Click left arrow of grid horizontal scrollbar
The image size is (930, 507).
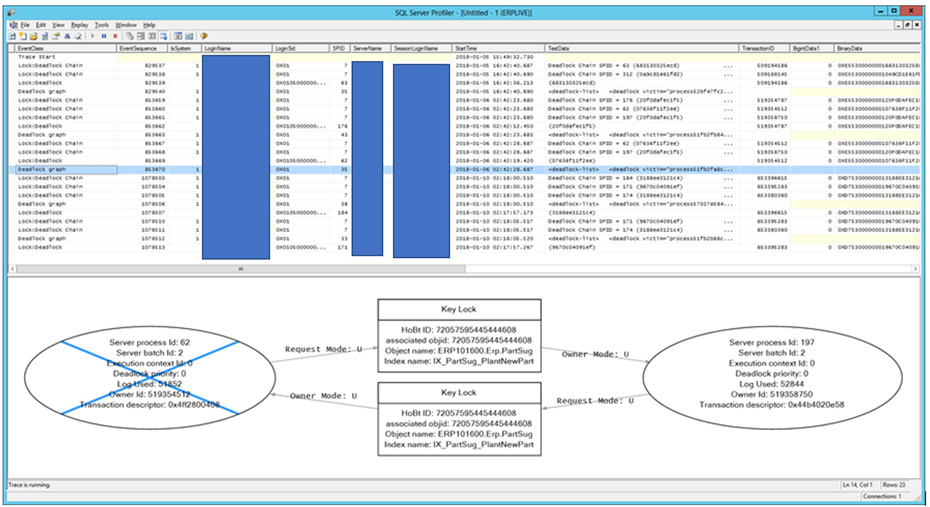12,269
